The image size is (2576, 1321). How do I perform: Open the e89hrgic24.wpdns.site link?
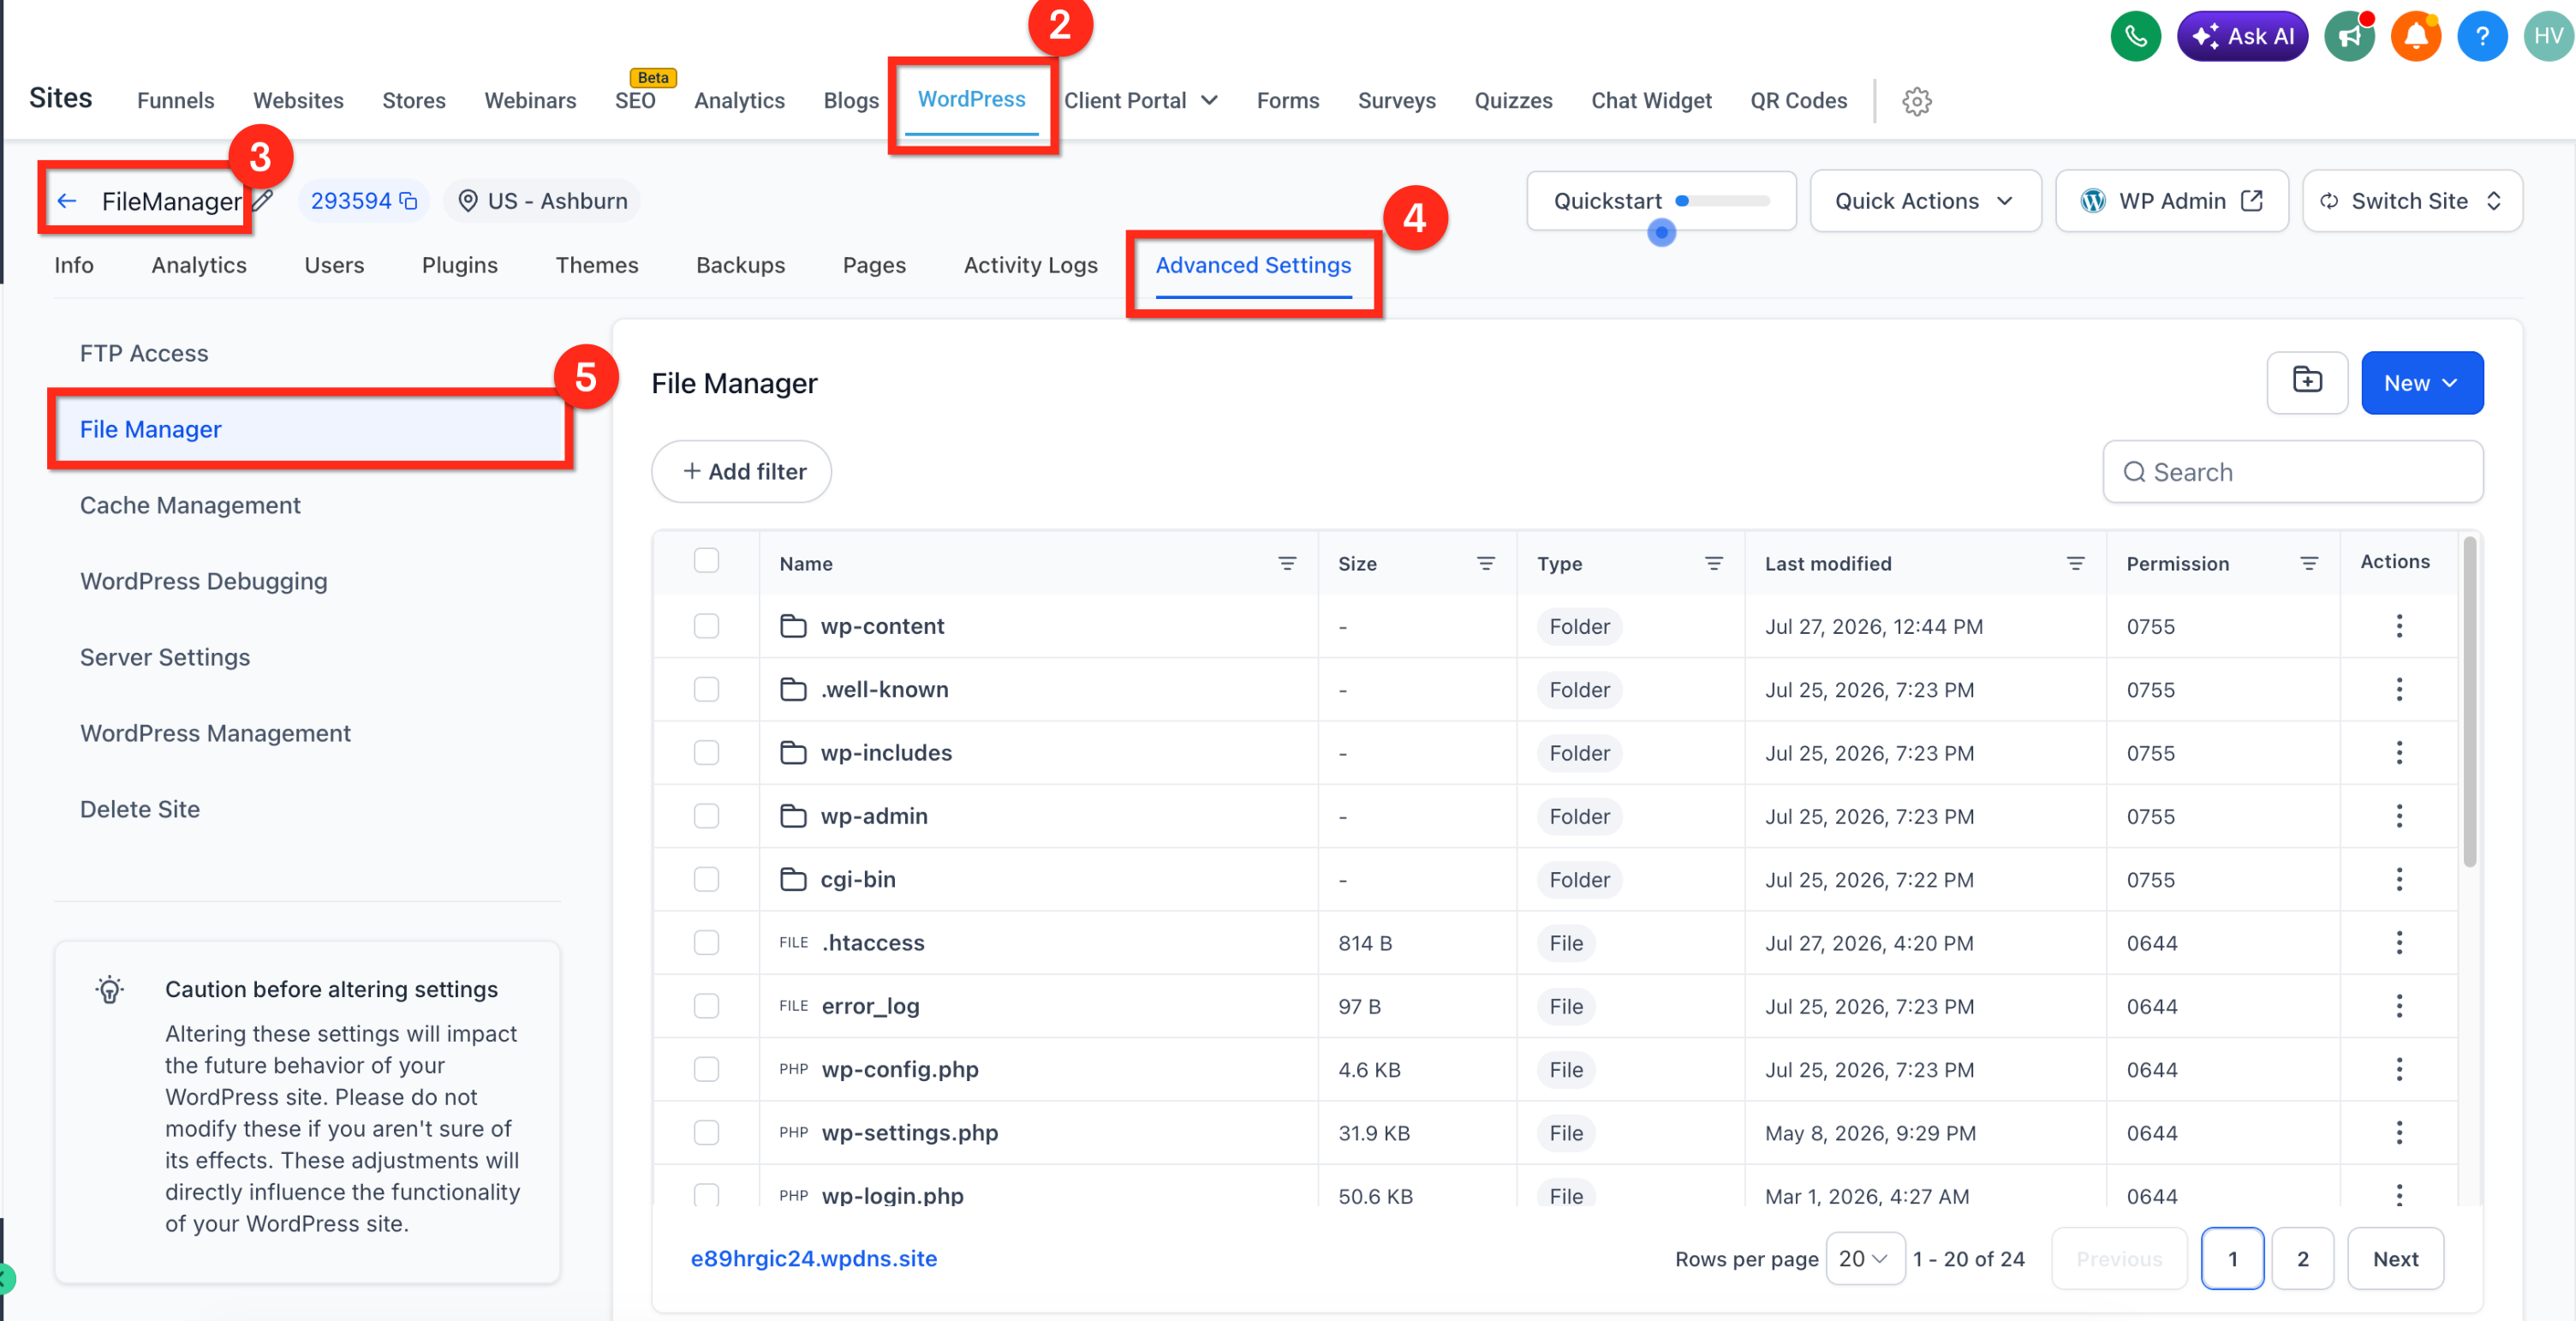coord(813,1258)
